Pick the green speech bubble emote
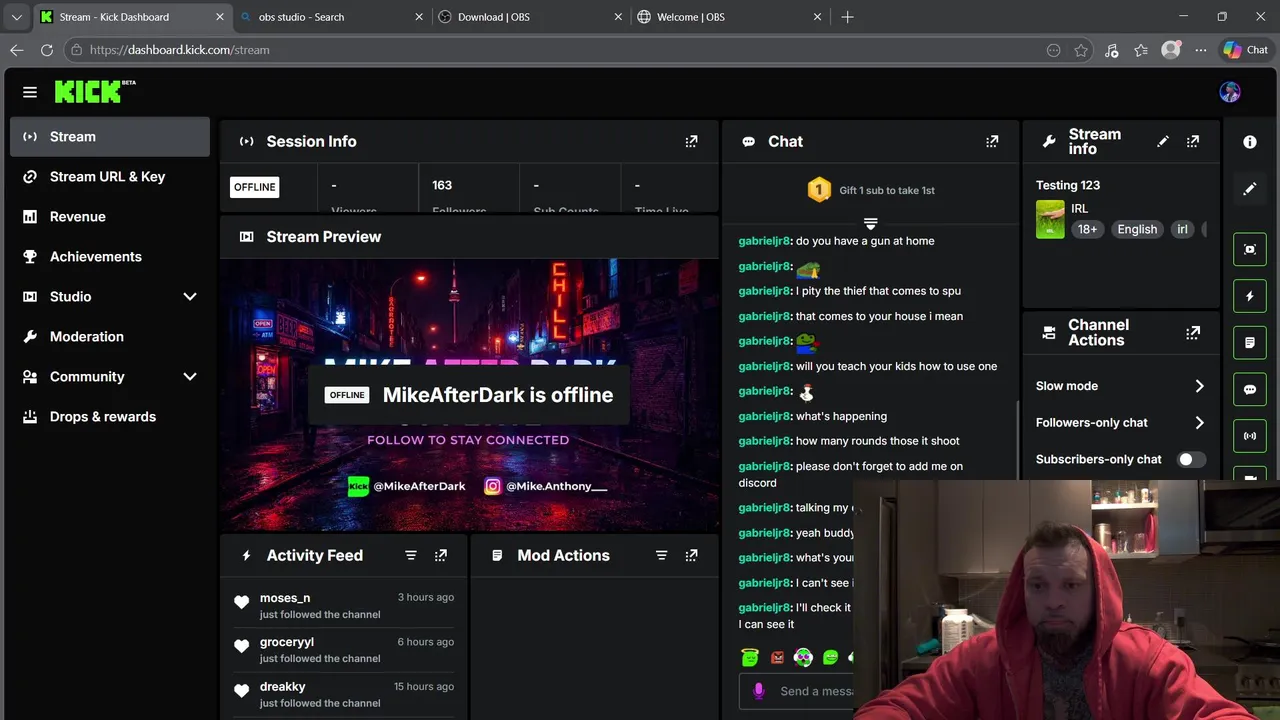The height and width of the screenshot is (720, 1280). [830, 657]
